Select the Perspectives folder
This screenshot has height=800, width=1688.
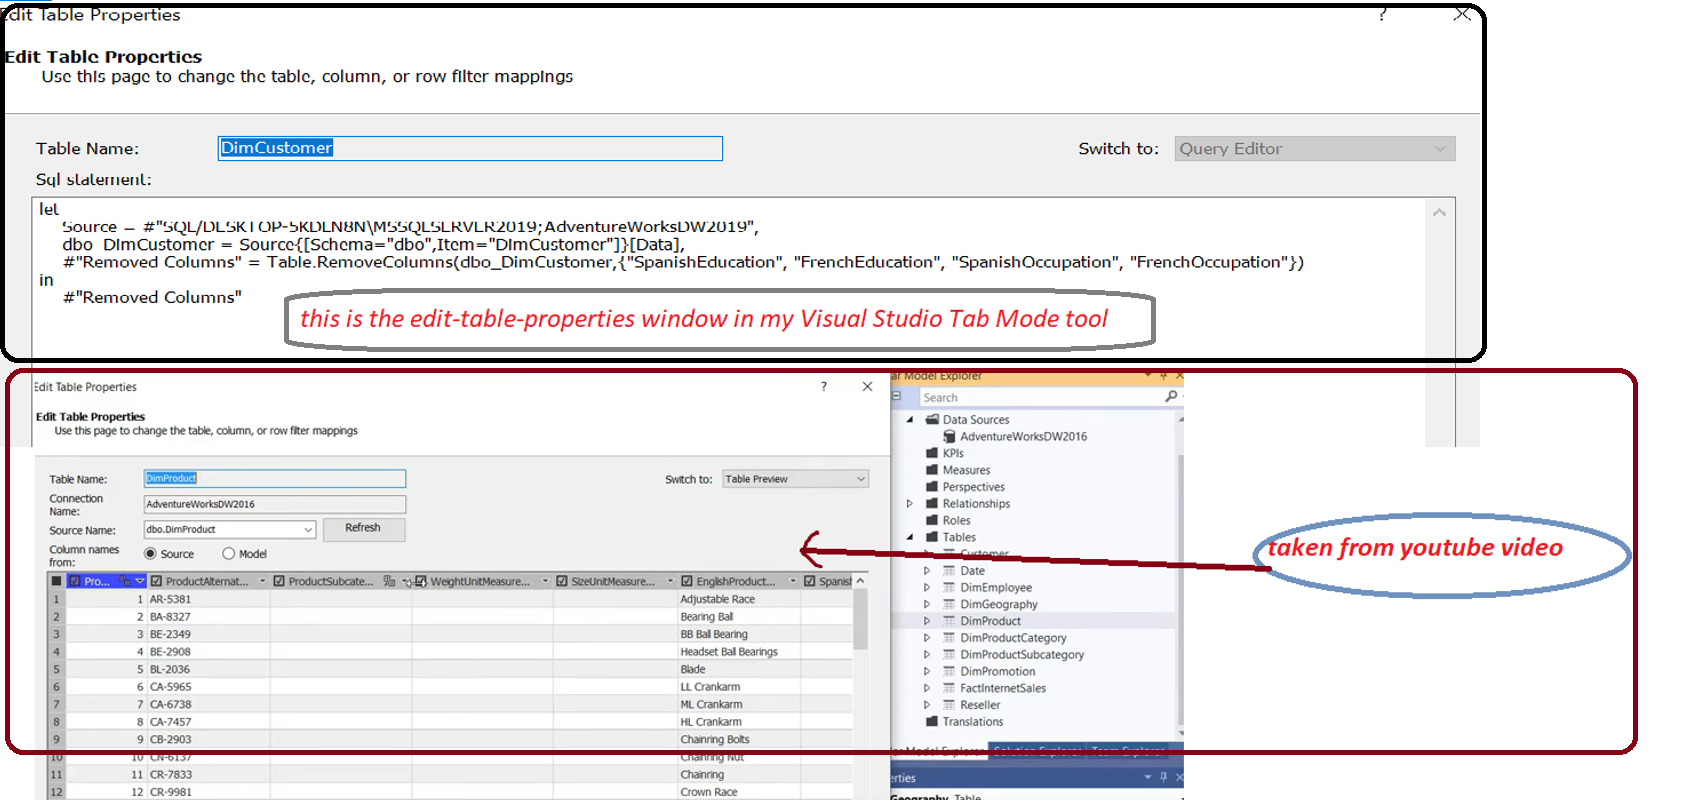click(x=973, y=487)
